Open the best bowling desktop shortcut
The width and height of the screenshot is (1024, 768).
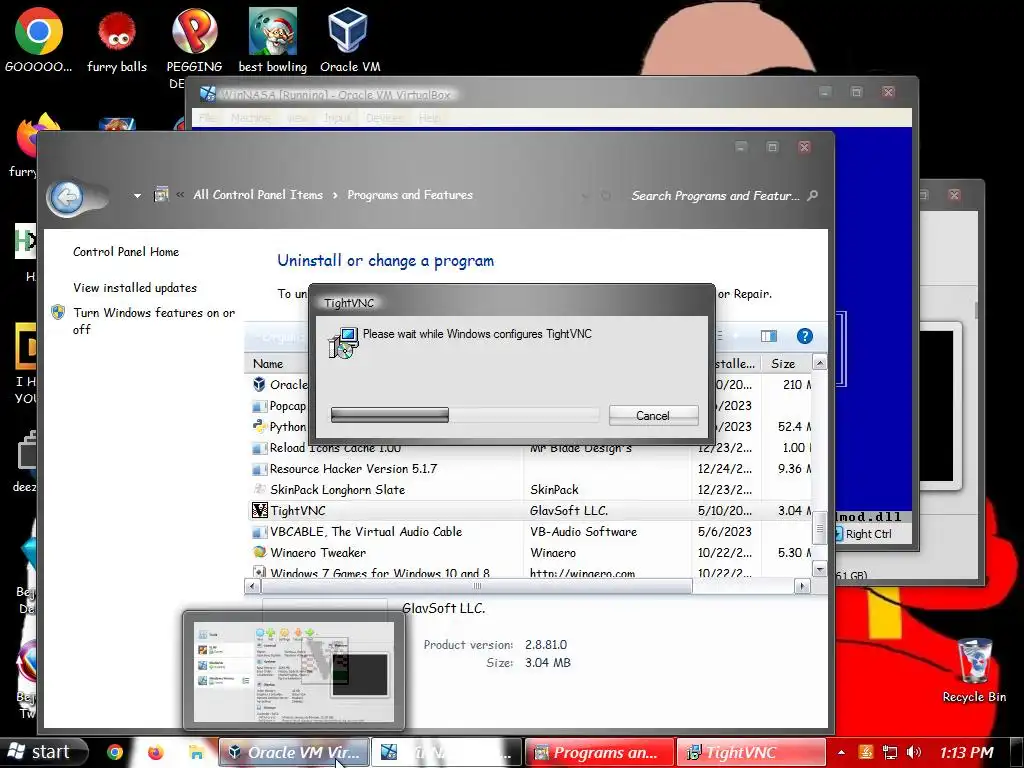[x=273, y=39]
